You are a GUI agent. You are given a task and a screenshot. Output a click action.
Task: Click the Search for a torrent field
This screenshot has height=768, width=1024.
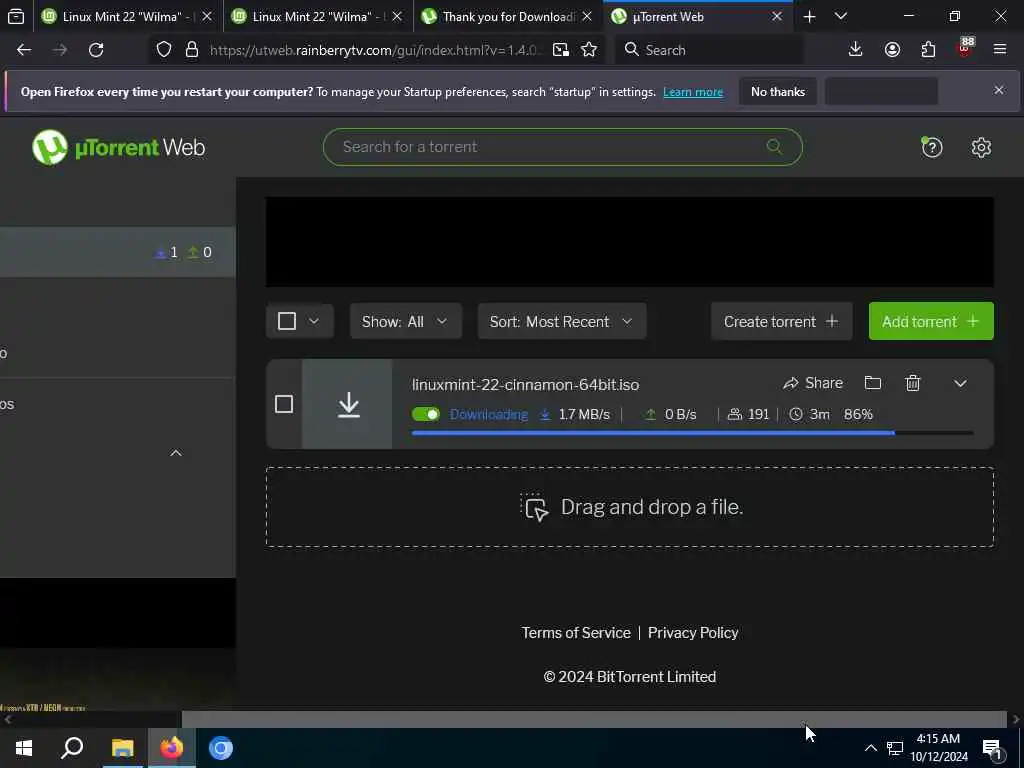pyautogui.click(x=562, y=146)
